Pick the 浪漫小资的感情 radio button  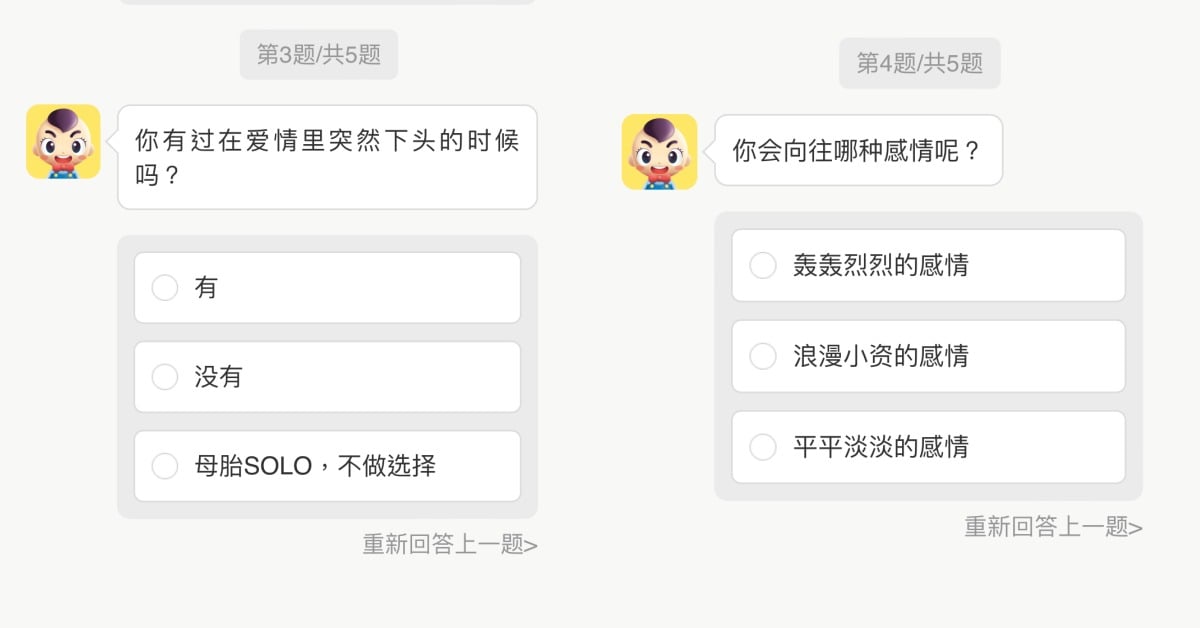(763, 356)
